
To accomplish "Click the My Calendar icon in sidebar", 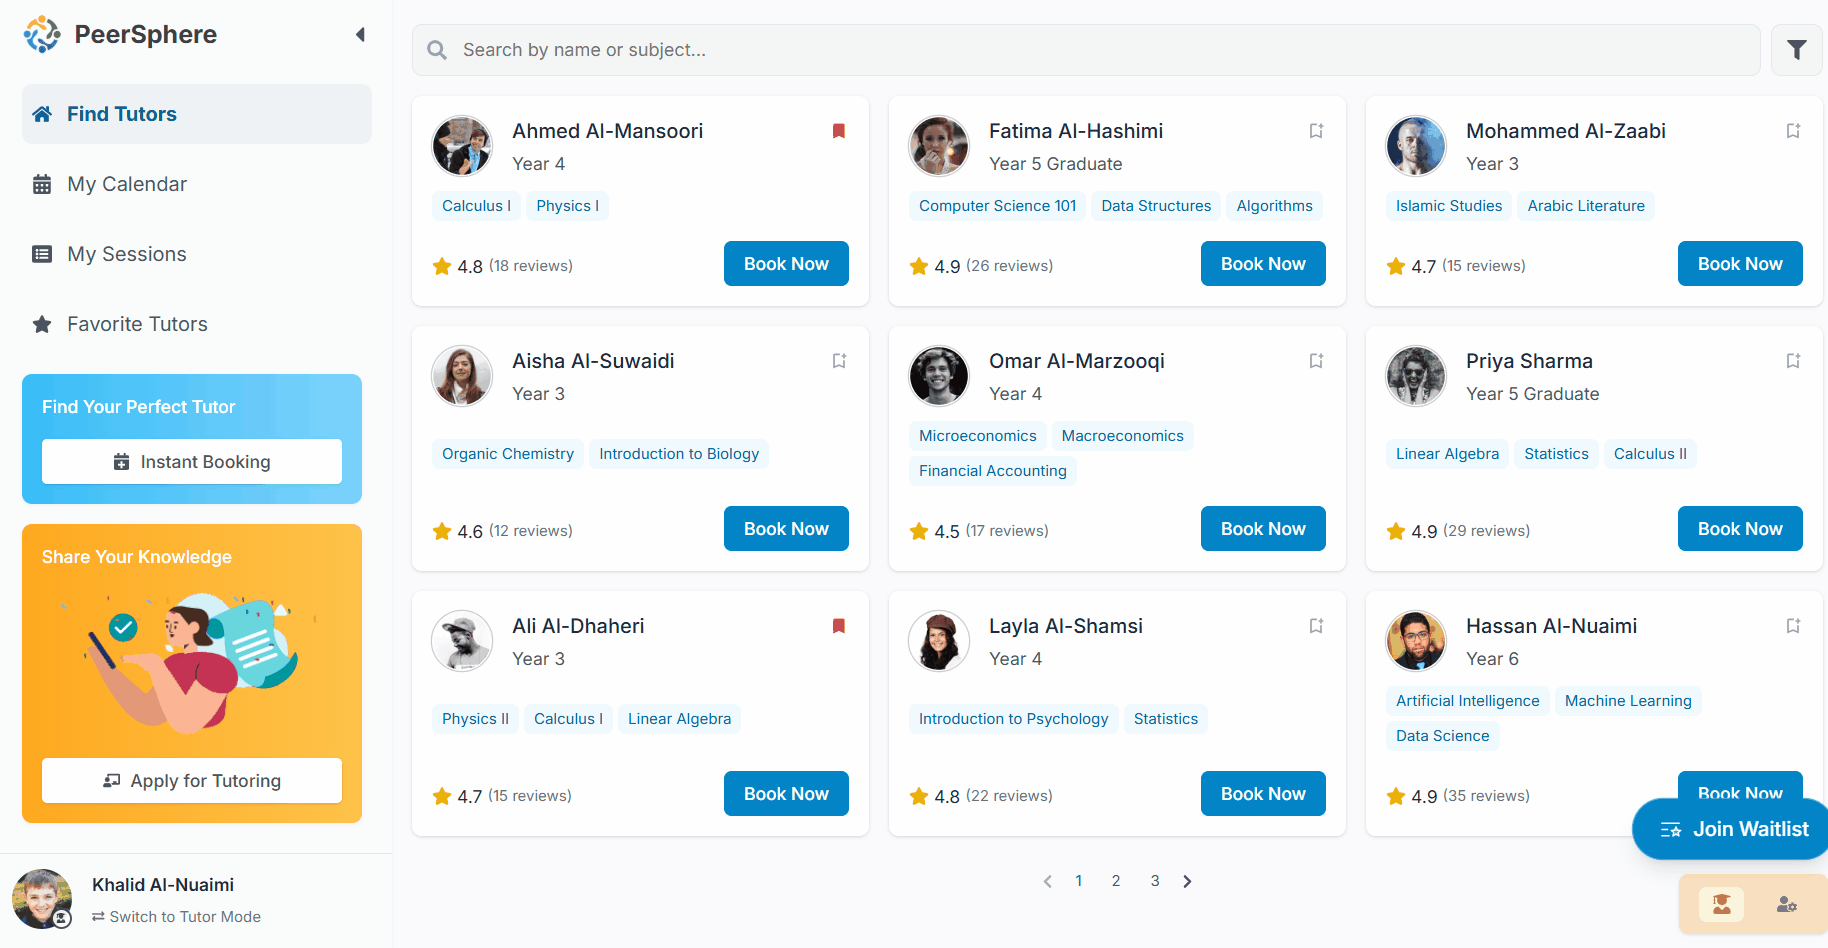I will click(42, 184).
